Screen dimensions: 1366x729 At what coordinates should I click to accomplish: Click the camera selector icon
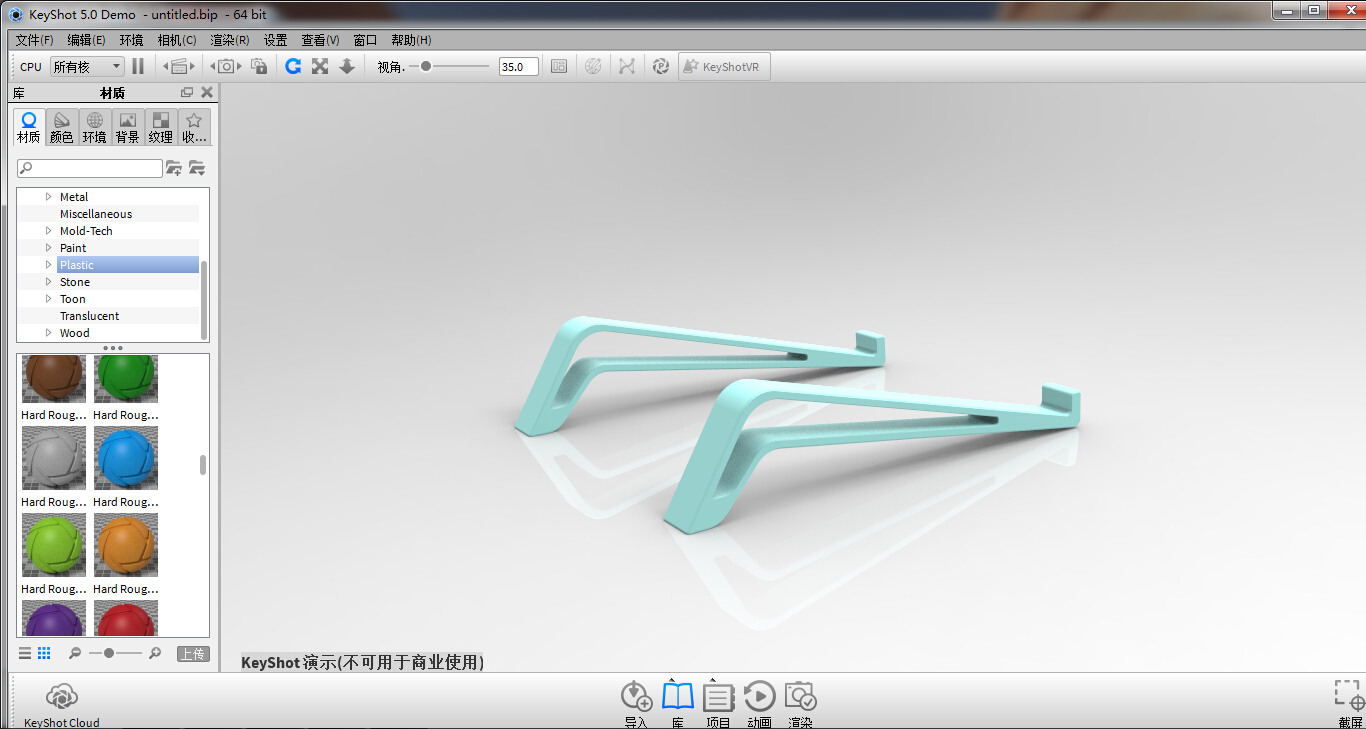click(x=226, y=66)
